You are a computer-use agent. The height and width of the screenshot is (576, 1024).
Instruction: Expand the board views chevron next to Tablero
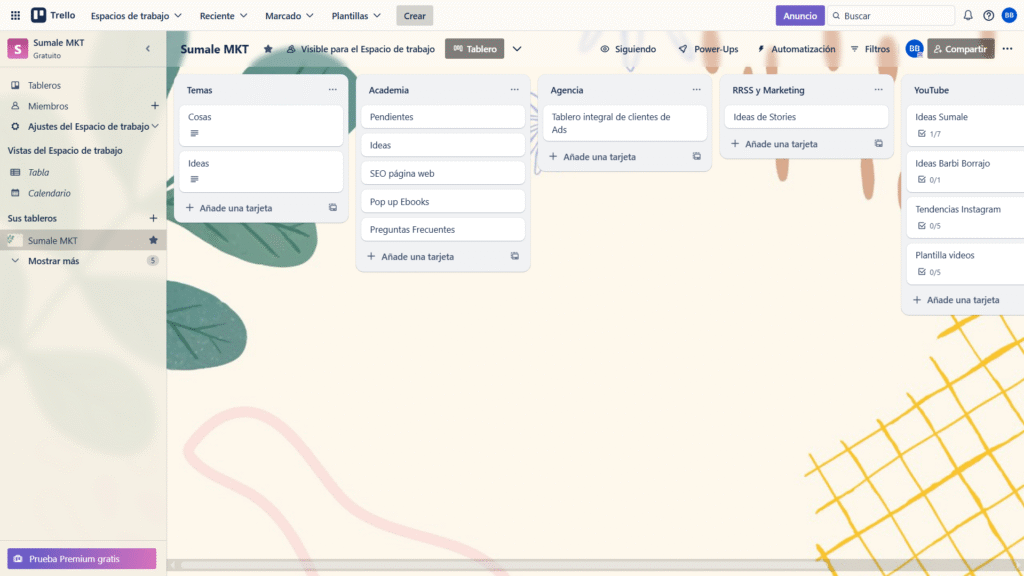pos(517,49)
